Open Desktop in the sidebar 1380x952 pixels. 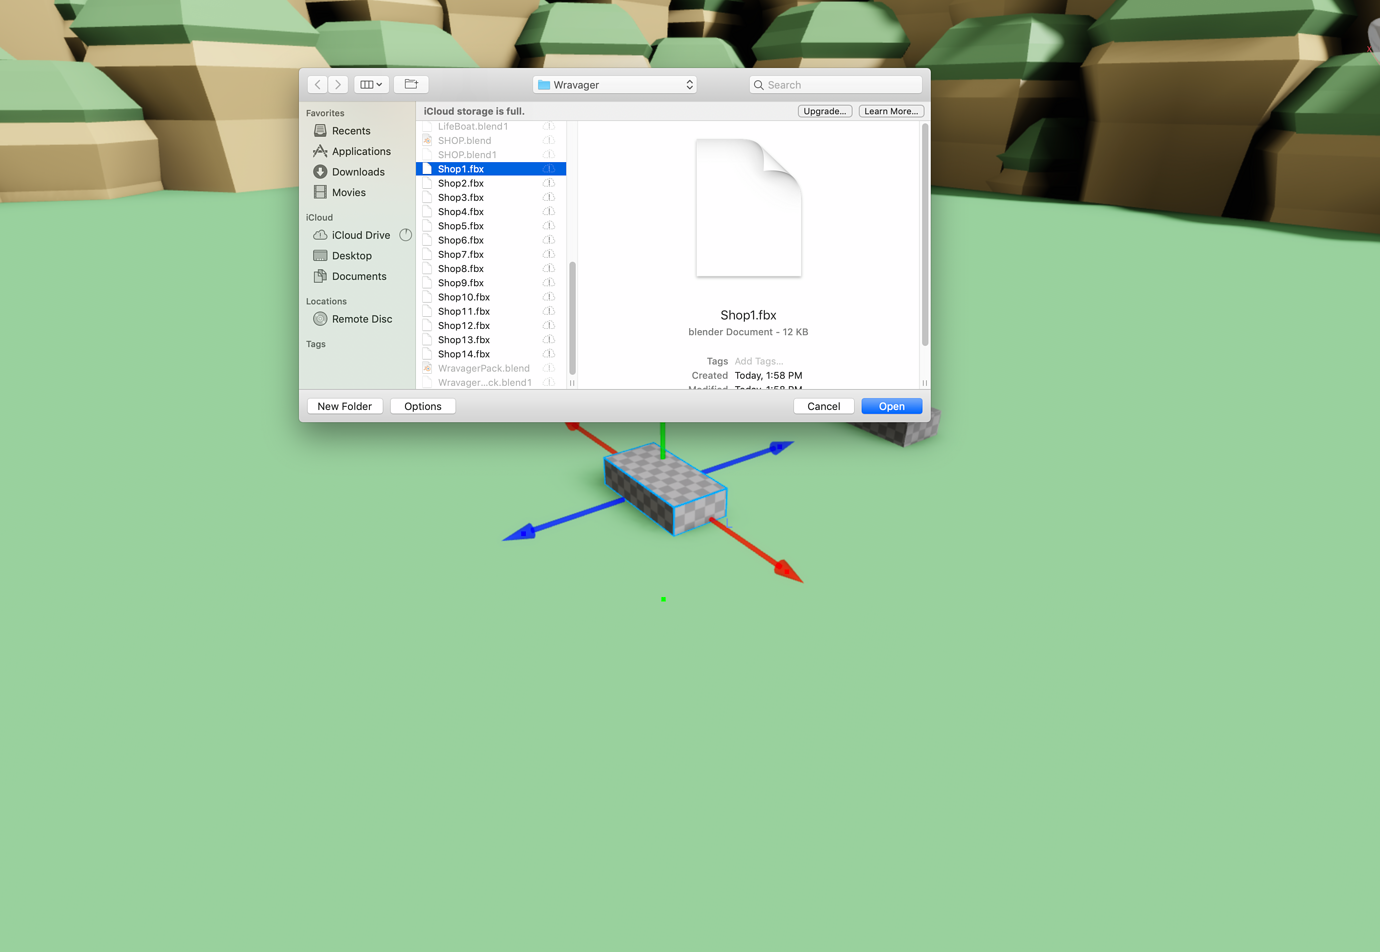[352, 256]
